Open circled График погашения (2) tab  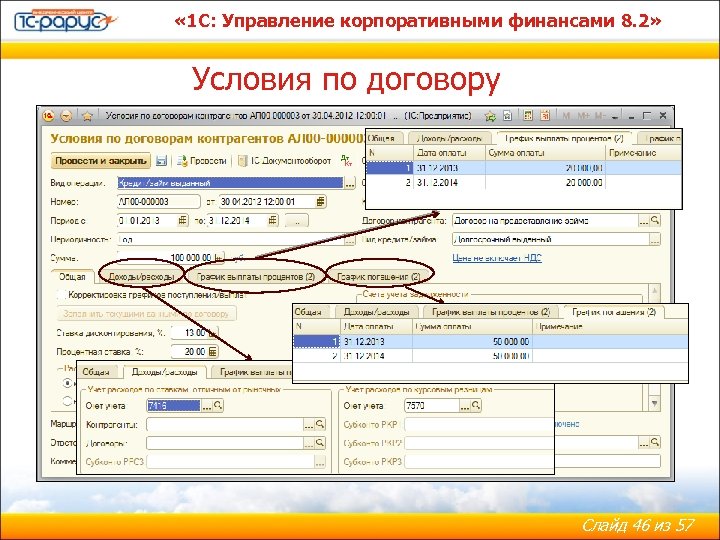coord(379,277)
